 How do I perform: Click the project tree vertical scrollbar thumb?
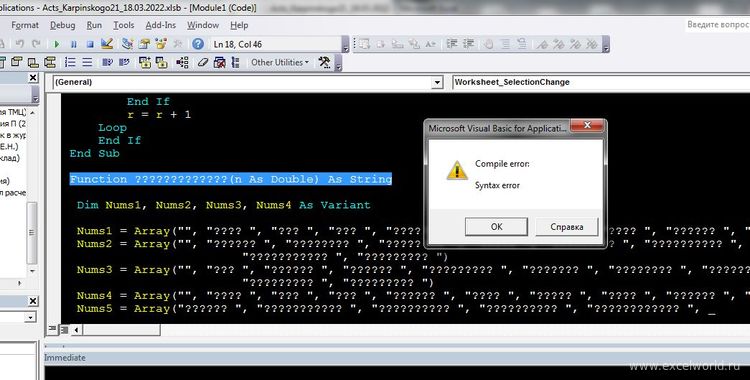point(32,233)
